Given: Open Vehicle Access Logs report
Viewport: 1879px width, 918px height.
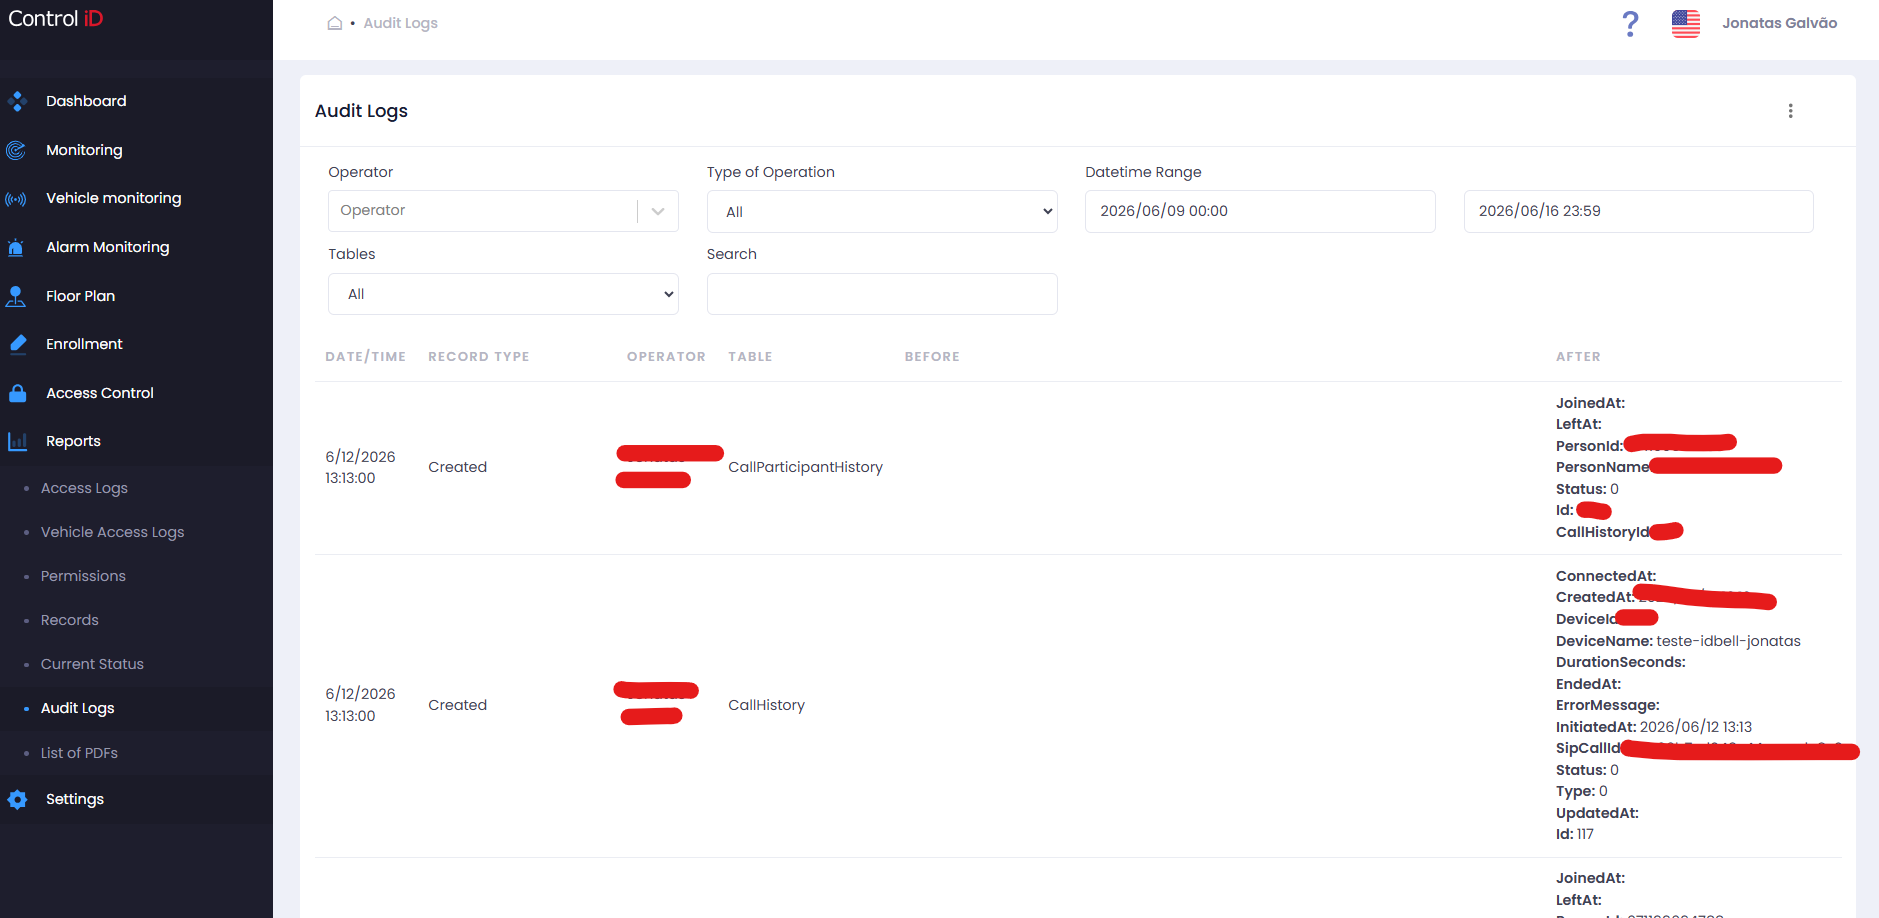Looking at the screenshot, I should click(x=112, y=532).
